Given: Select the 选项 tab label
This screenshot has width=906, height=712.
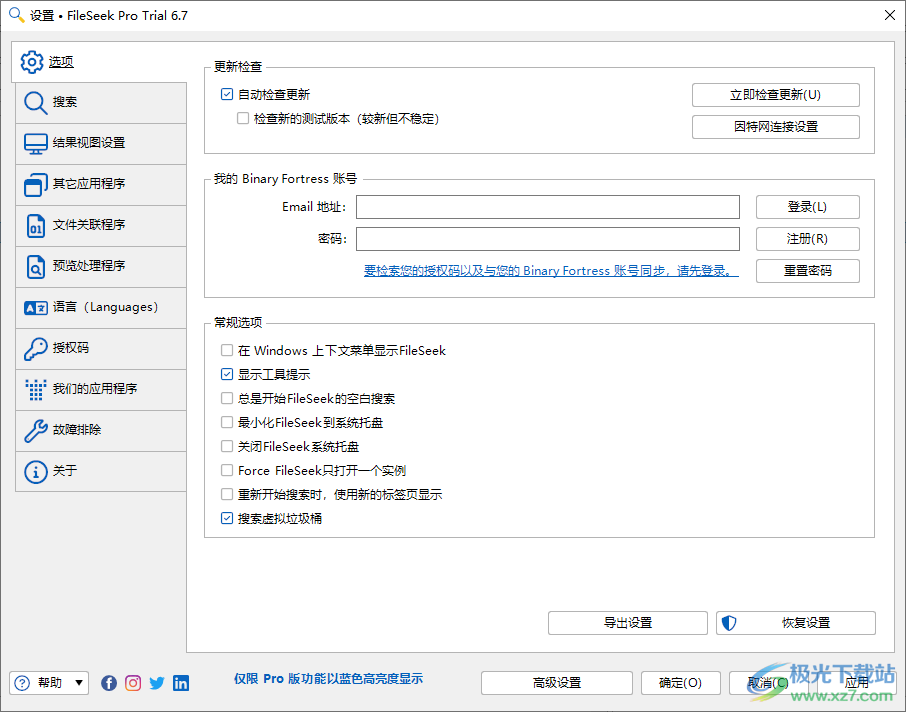Looking at the screenshot, I should pos(61,62).
